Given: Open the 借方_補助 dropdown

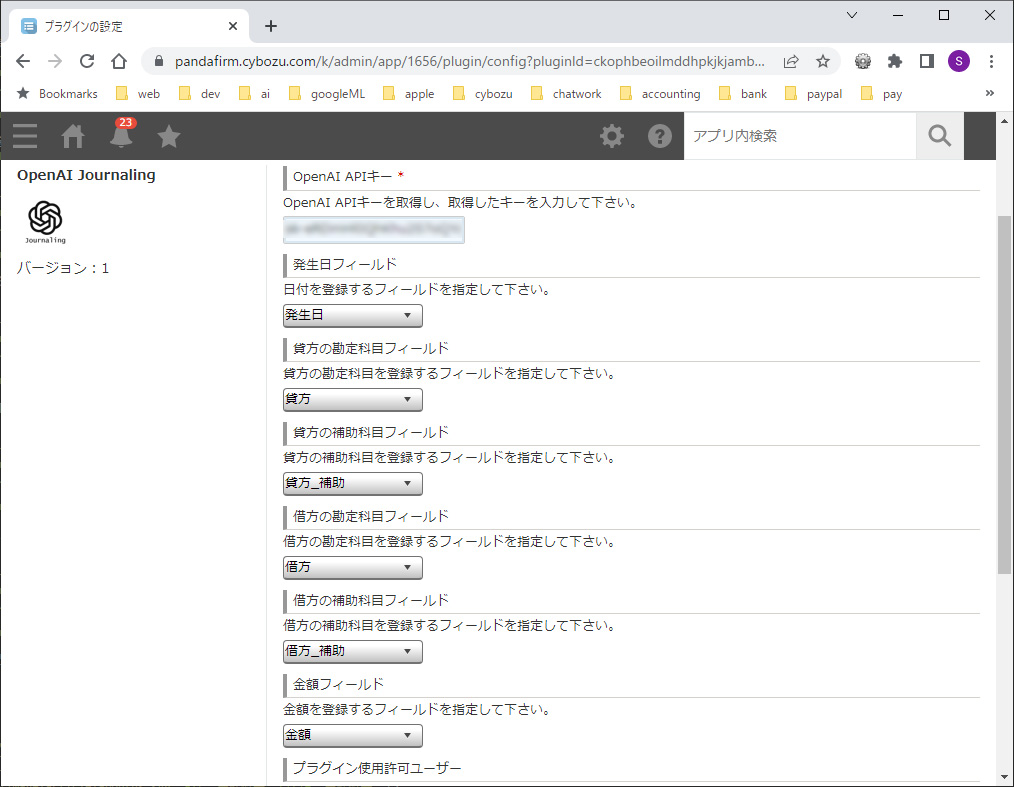Looking at the screenshot, I should [x=353, y=652].
